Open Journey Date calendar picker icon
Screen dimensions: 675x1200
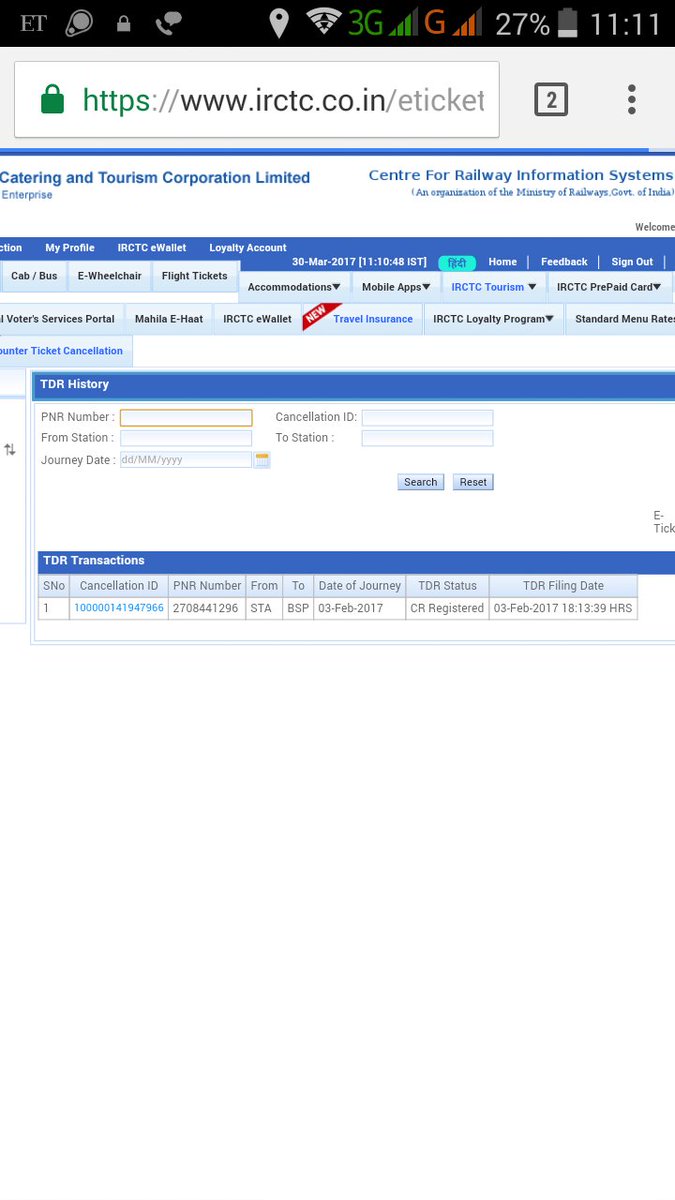coord(262,460)
